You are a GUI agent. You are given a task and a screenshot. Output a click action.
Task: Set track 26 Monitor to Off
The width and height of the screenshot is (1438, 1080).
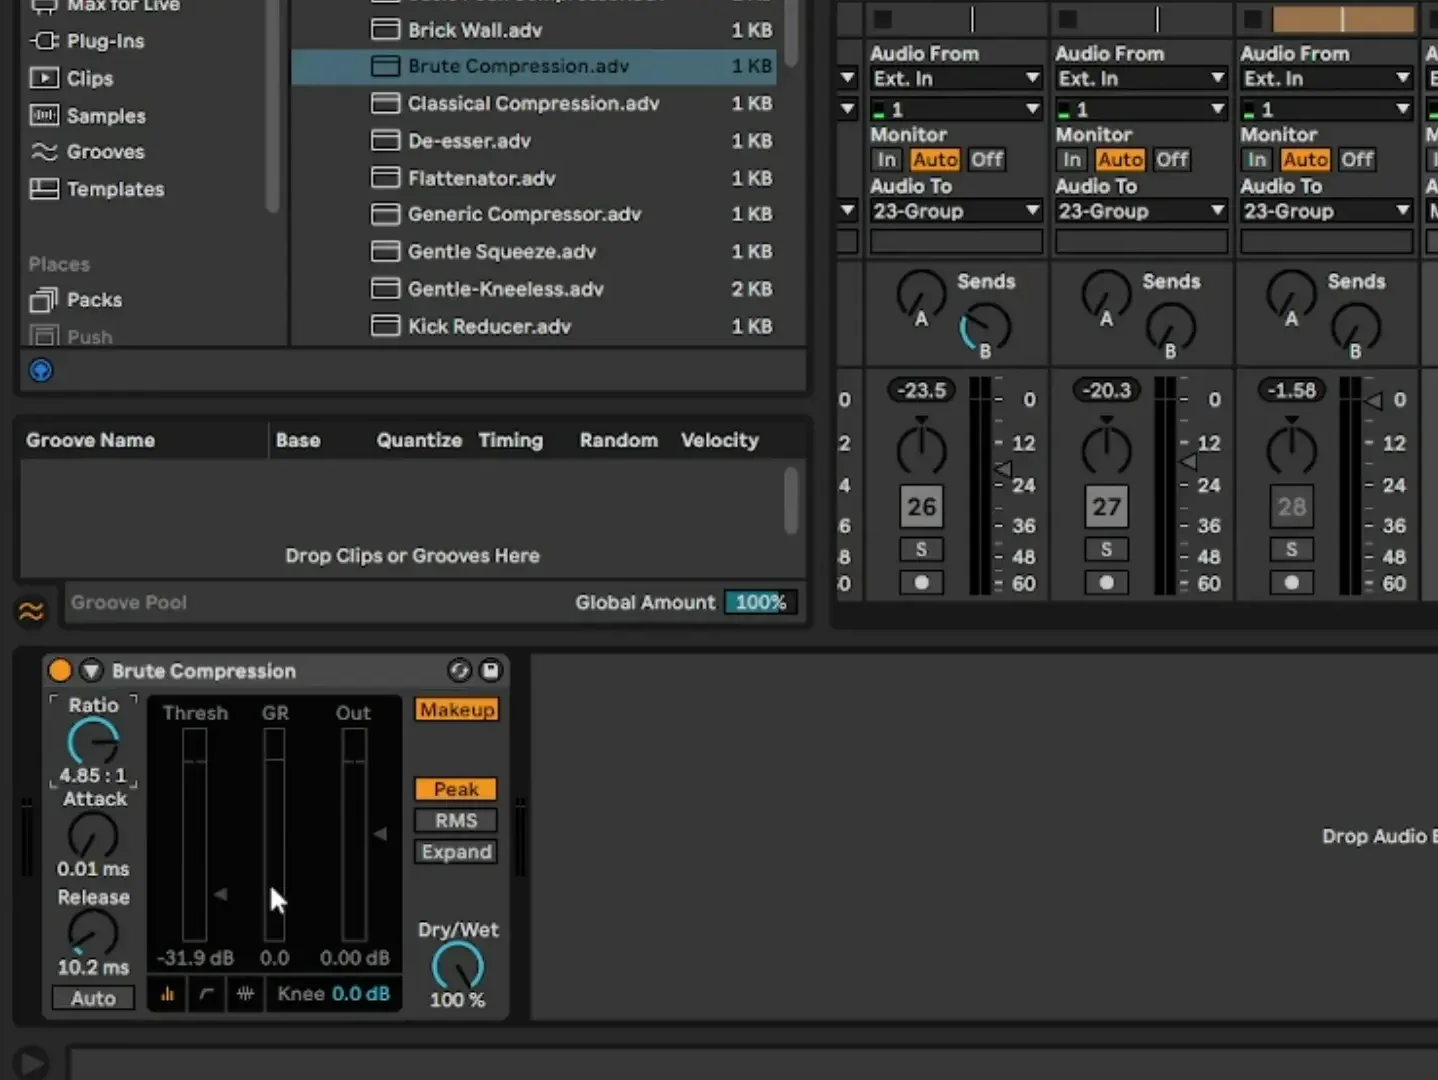click(x=986, y=159)
